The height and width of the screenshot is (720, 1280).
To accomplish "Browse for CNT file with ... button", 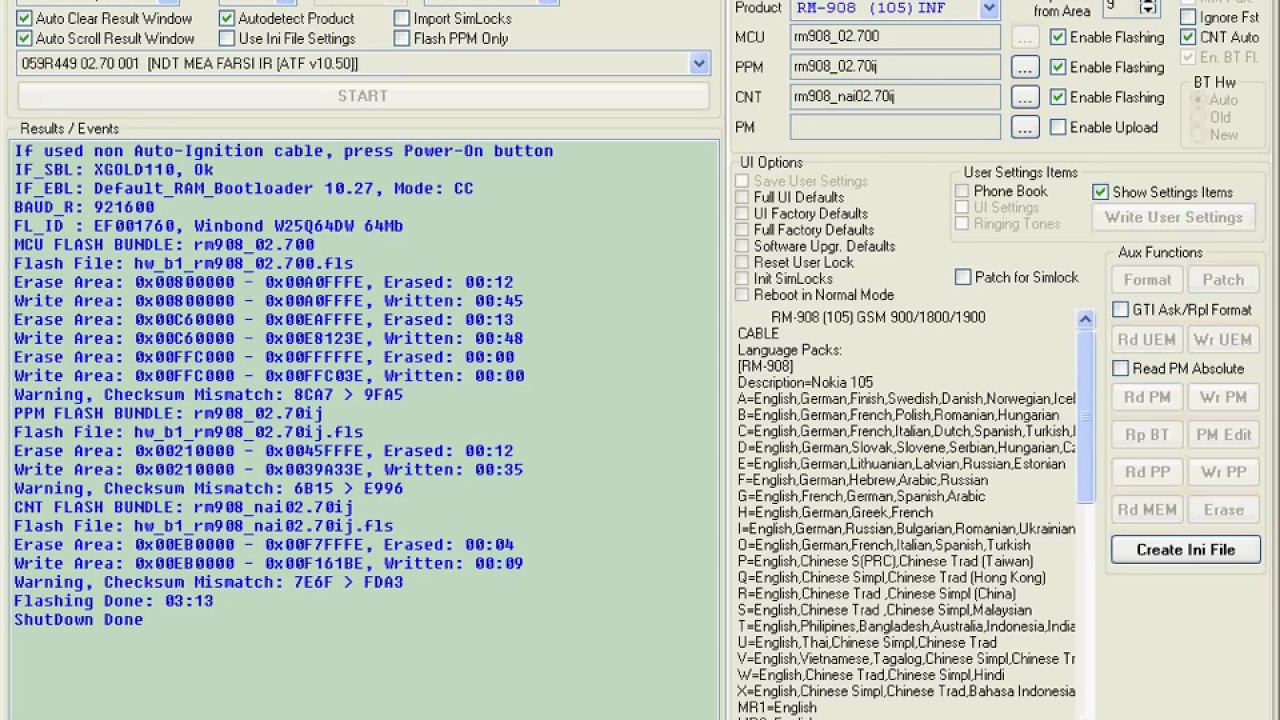I will (1025, 97).
